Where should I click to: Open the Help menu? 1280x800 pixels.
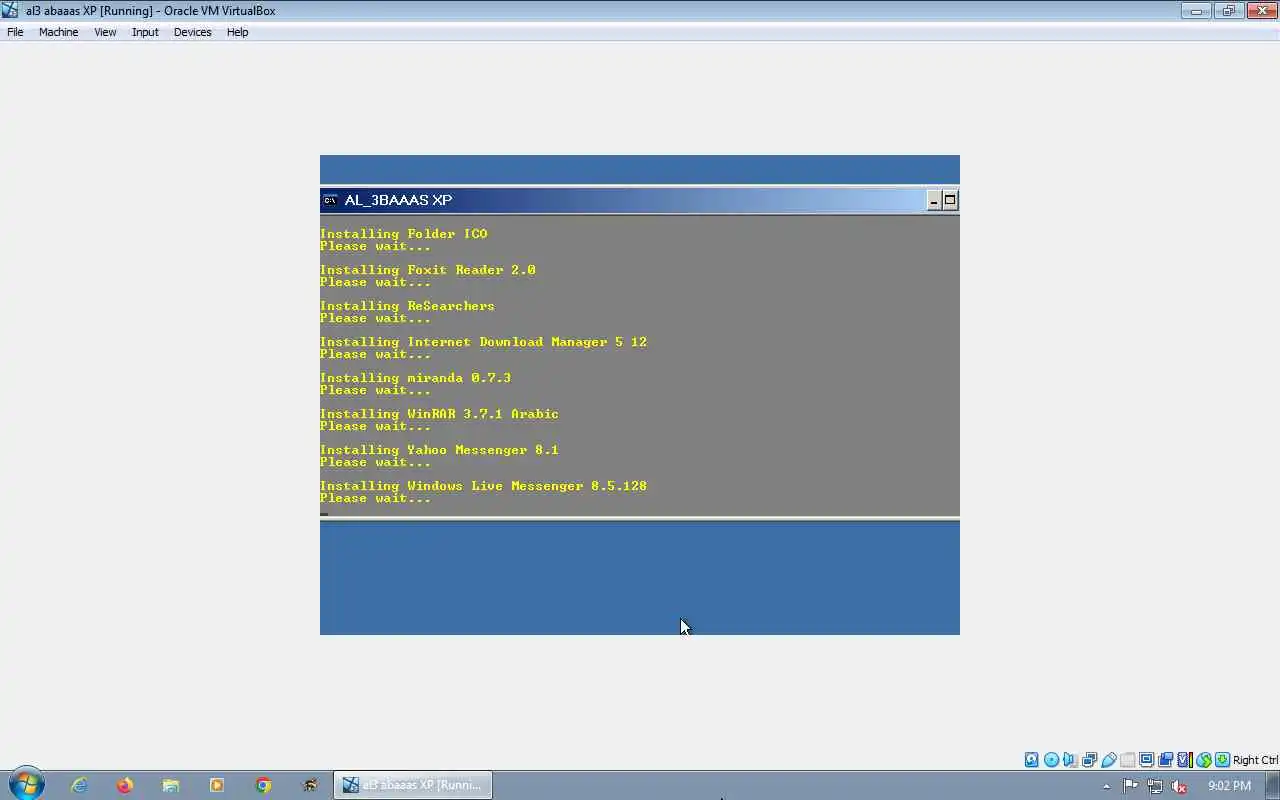tap(237, 32)
